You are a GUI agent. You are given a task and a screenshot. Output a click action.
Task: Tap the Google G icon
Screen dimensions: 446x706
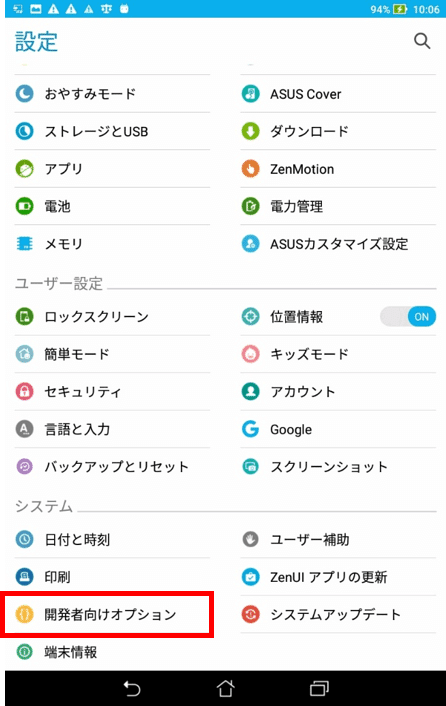coord(250,429)
